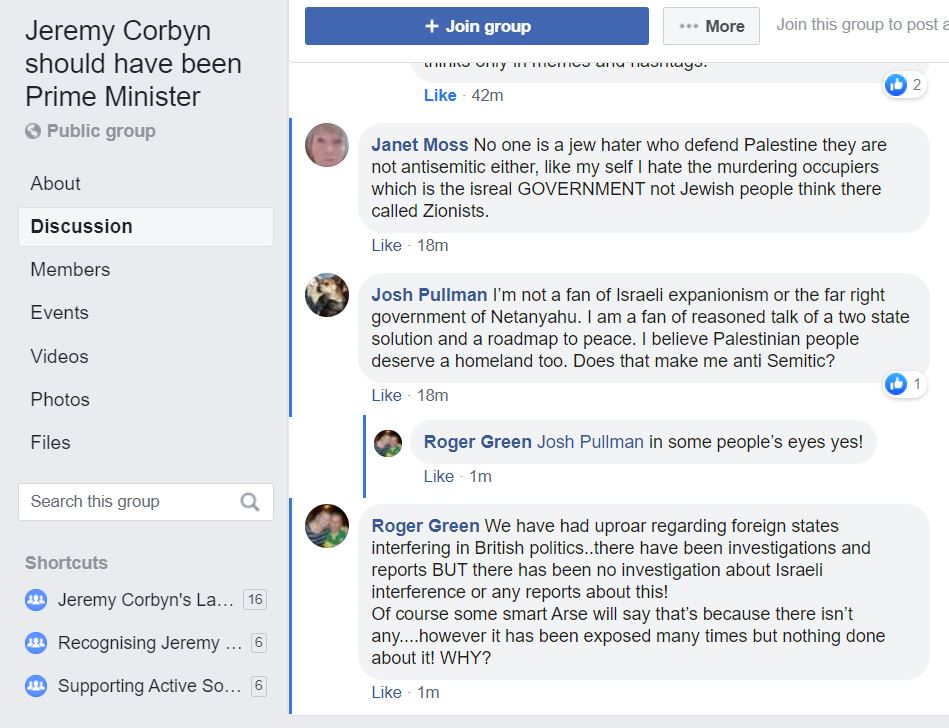Click the group icon beside Supporting Active So... shortcut
Viewport: 949px width, 728px height.
(x=36, y=686)
